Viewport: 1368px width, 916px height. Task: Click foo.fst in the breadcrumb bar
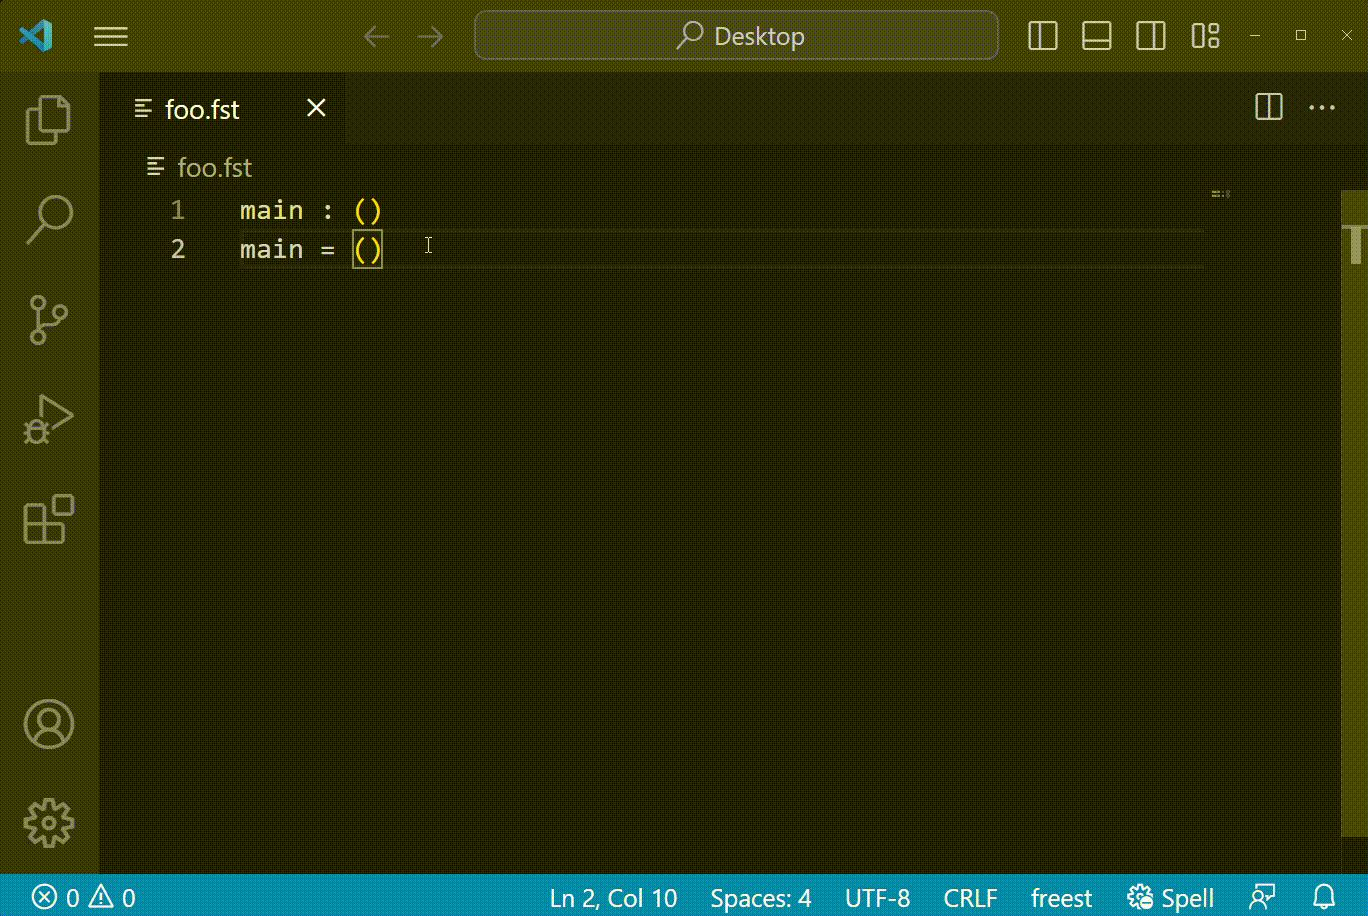point(214,167)
